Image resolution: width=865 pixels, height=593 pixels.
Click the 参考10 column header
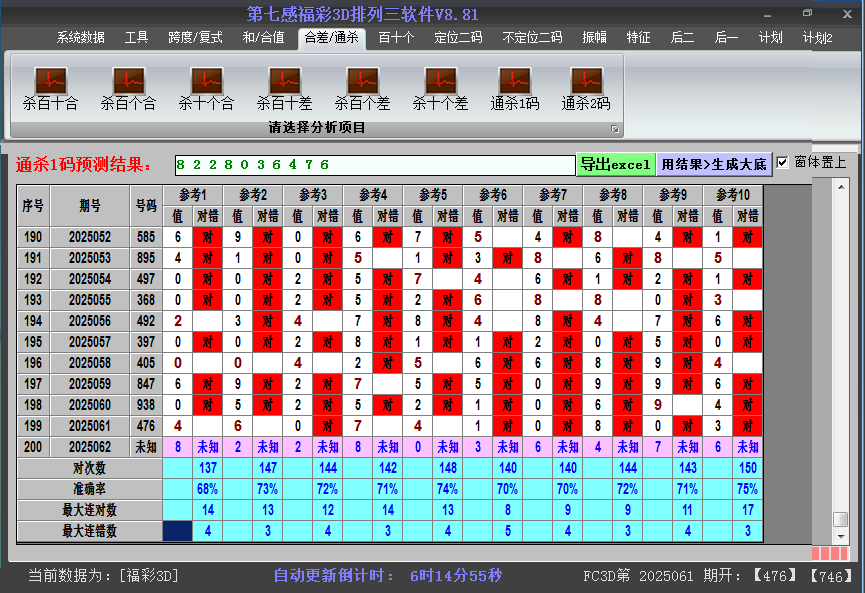tap(733, 195)
